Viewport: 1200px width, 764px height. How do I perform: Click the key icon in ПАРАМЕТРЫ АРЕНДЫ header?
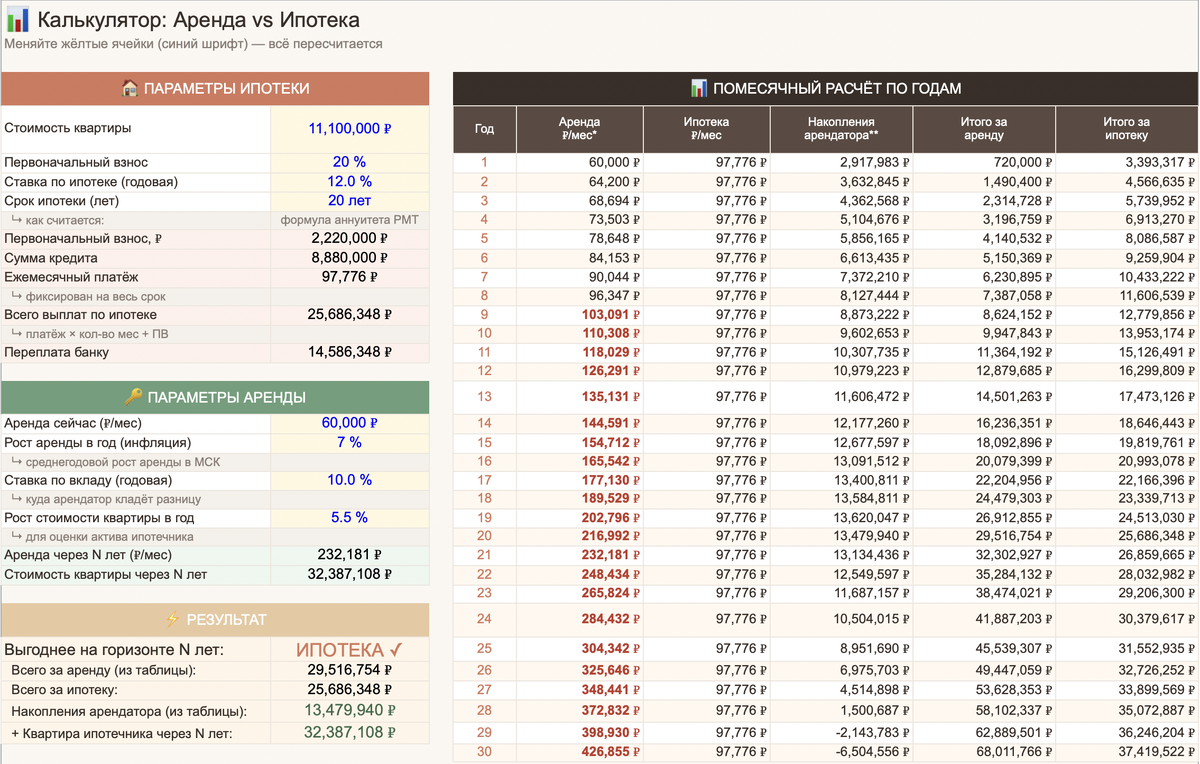tap(133, 397)
